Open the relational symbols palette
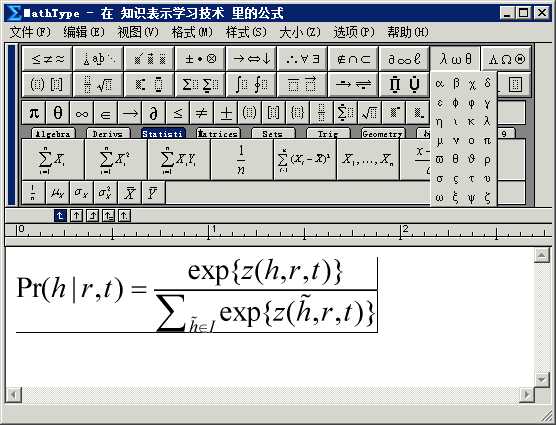Viewport: 556px width, 425px height. coord(47,58)
